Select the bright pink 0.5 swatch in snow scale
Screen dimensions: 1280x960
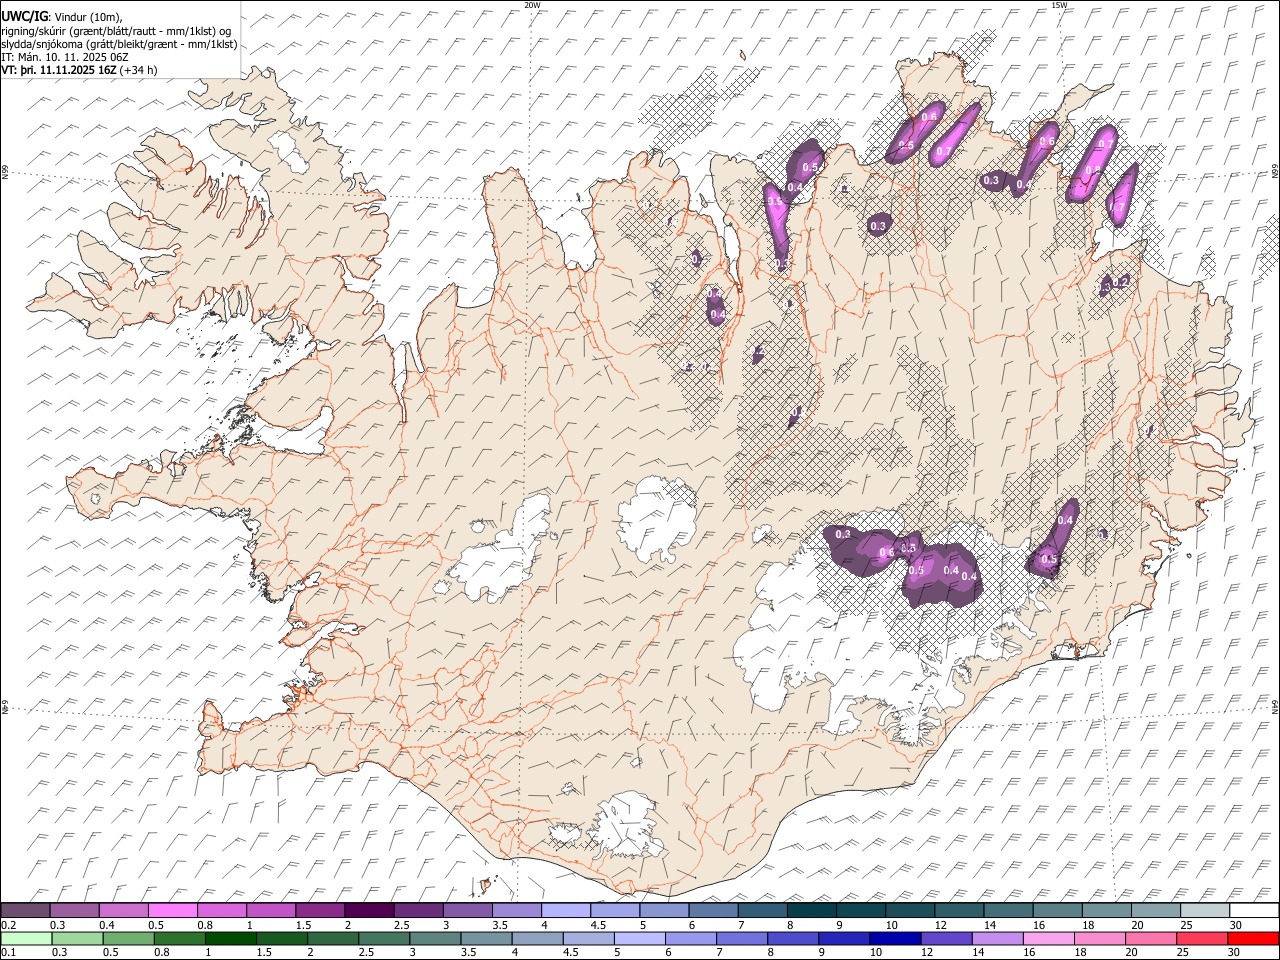click(172, 910)
